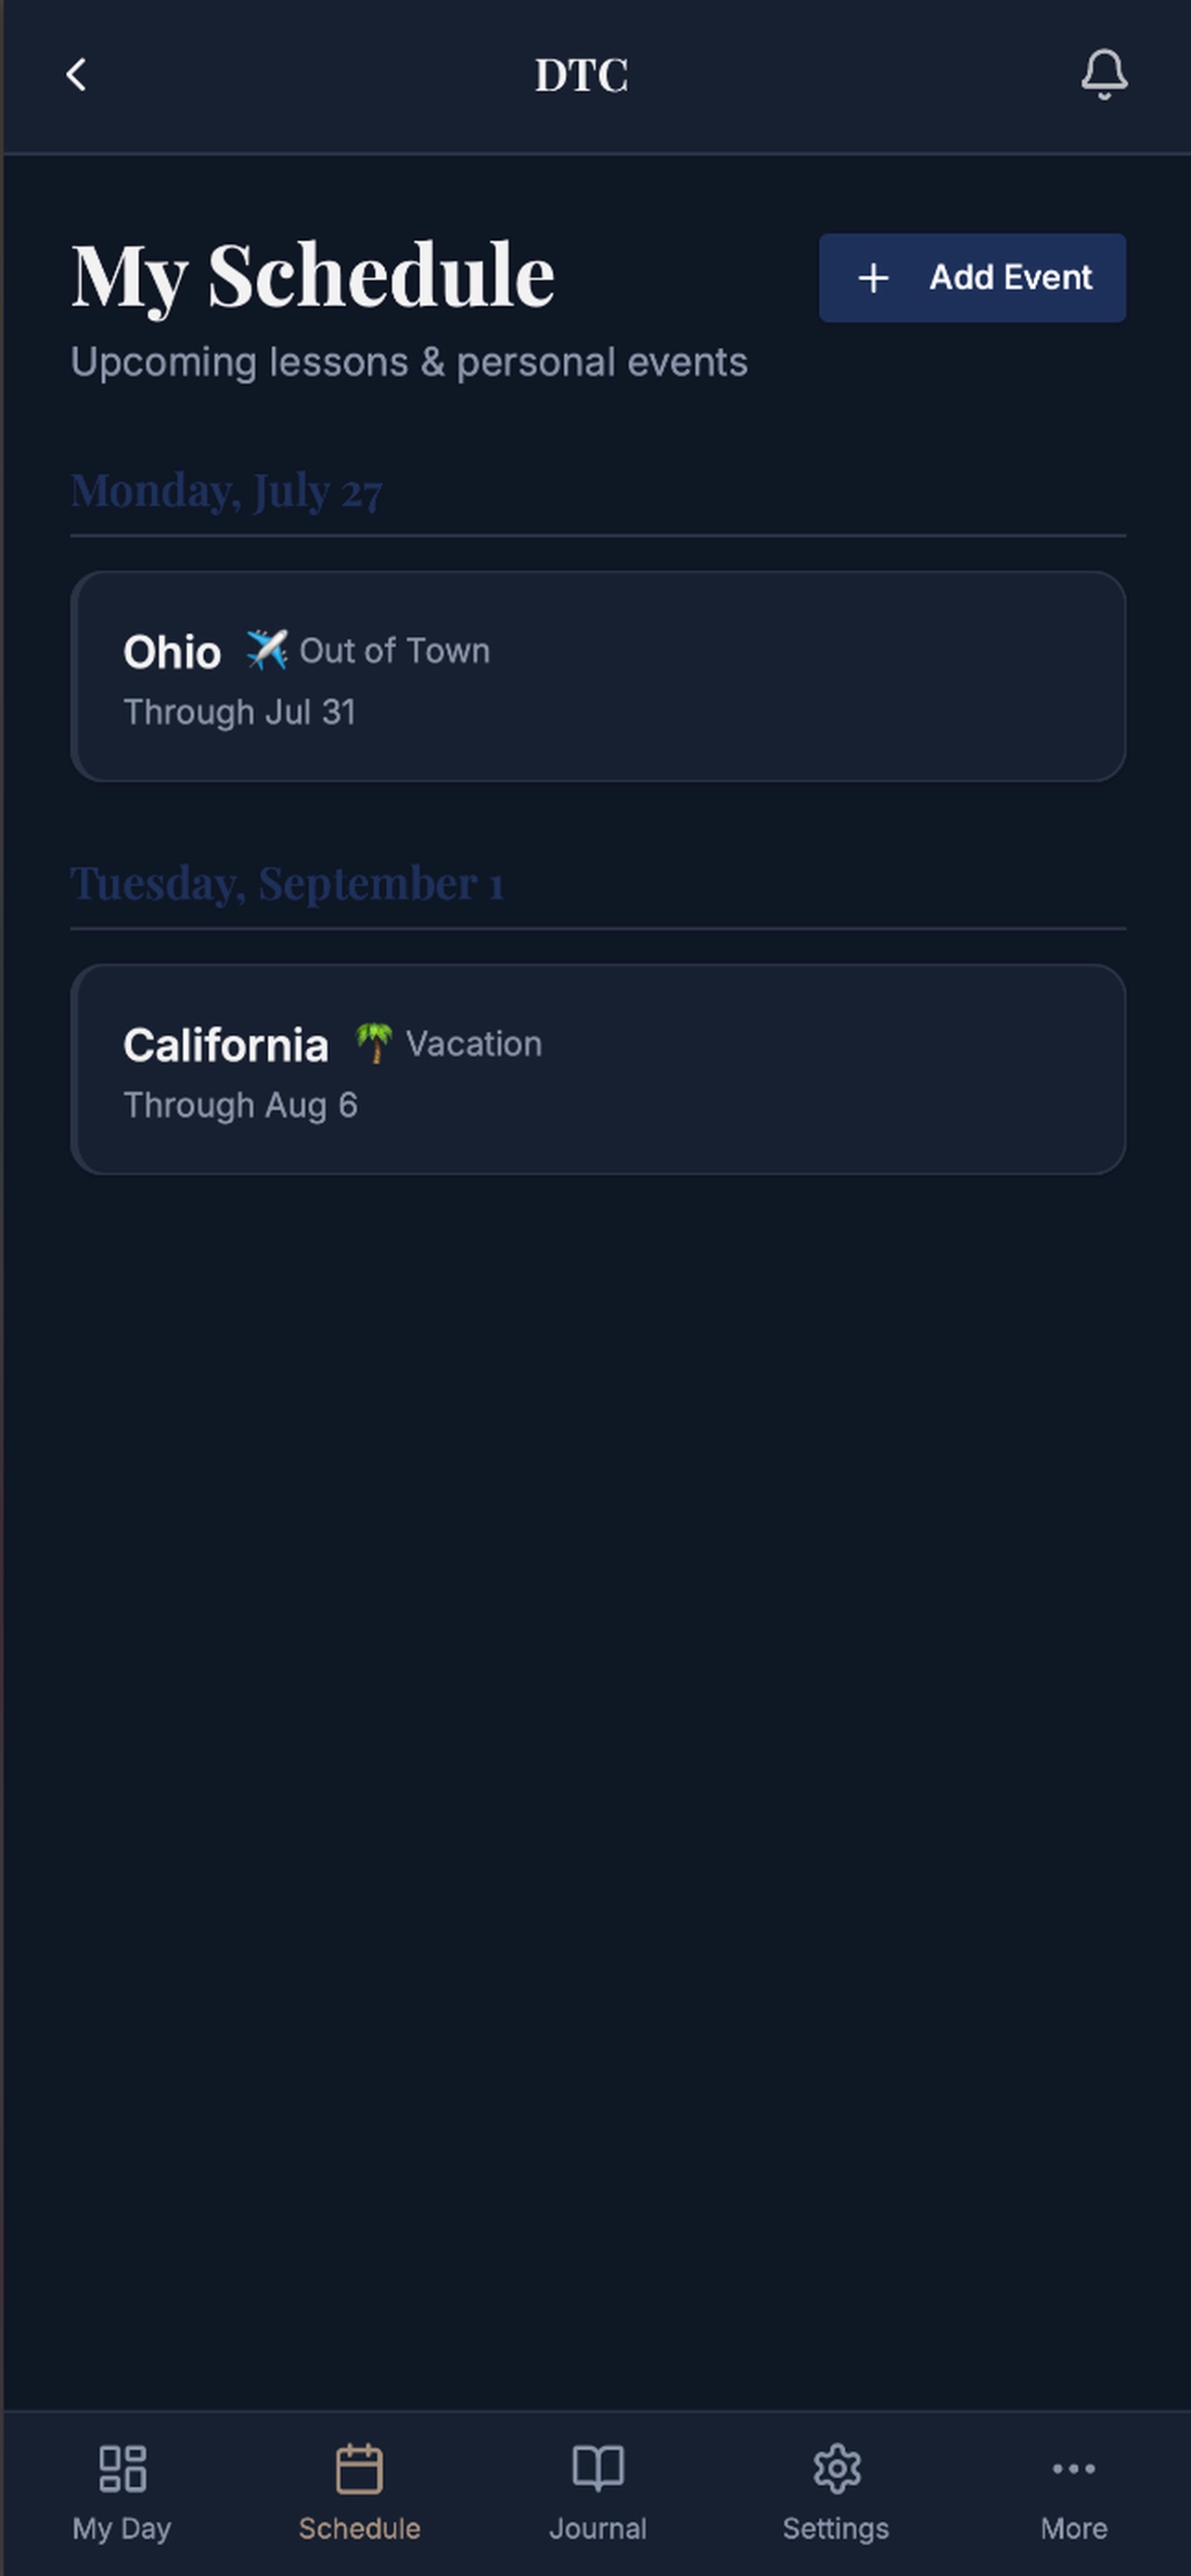Click the Through Aug 6 text

[x=240, y=1106]
